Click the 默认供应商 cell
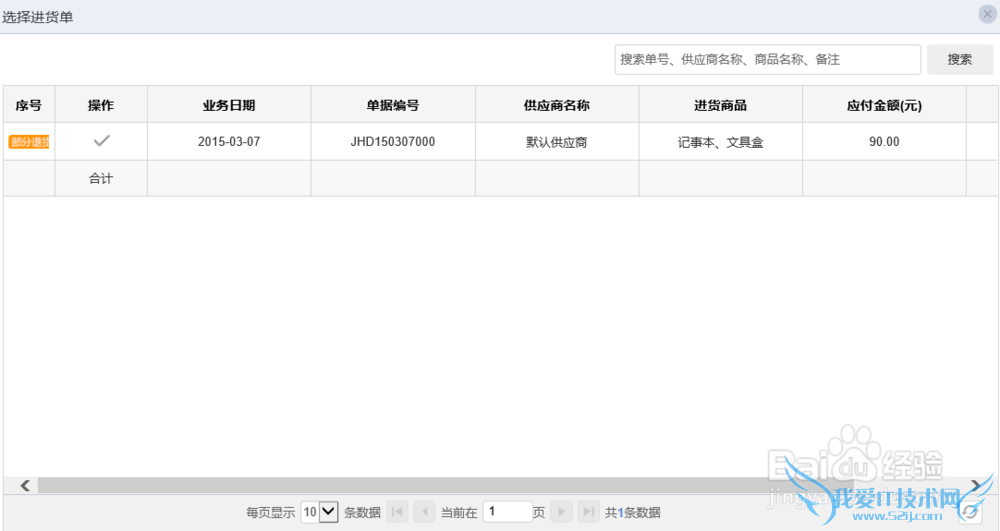 coord(557,142)
